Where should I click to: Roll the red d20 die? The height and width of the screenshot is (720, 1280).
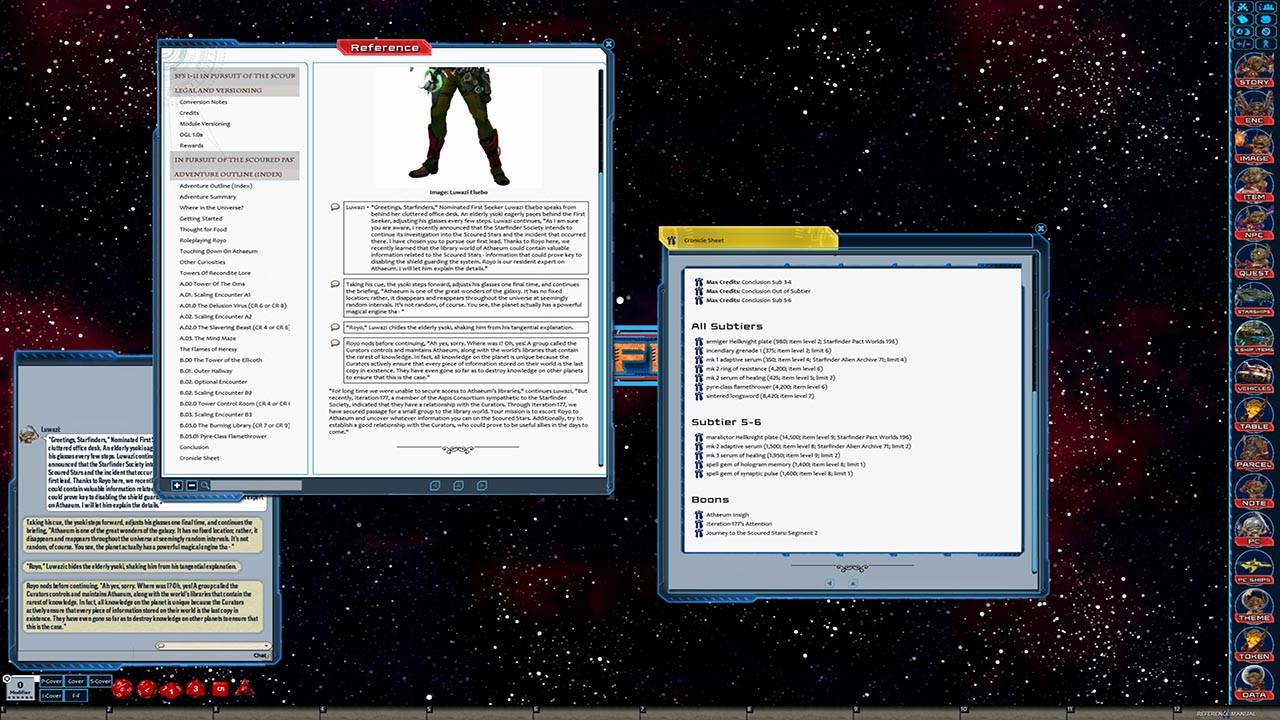121,688
